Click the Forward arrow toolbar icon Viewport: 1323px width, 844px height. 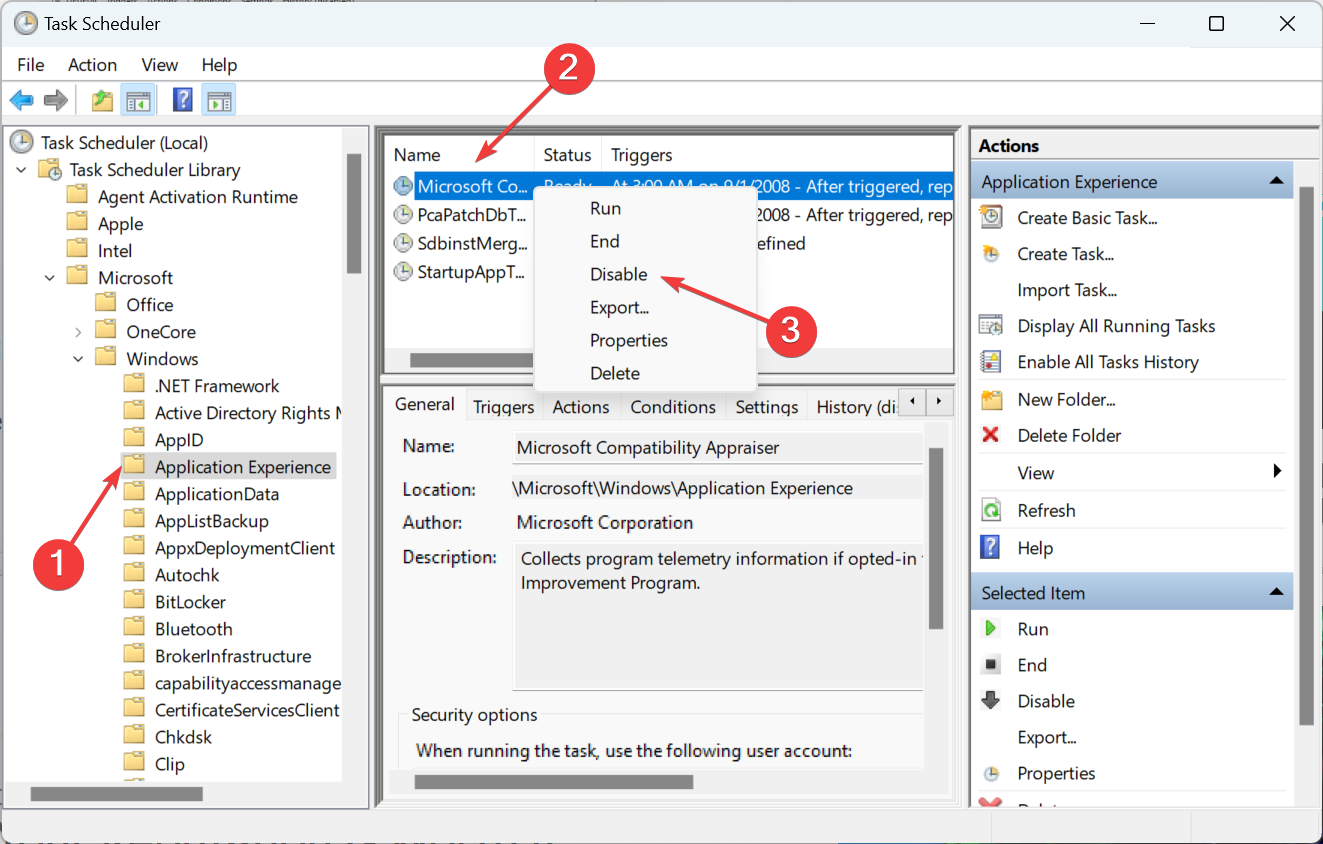tap(56, 100)
